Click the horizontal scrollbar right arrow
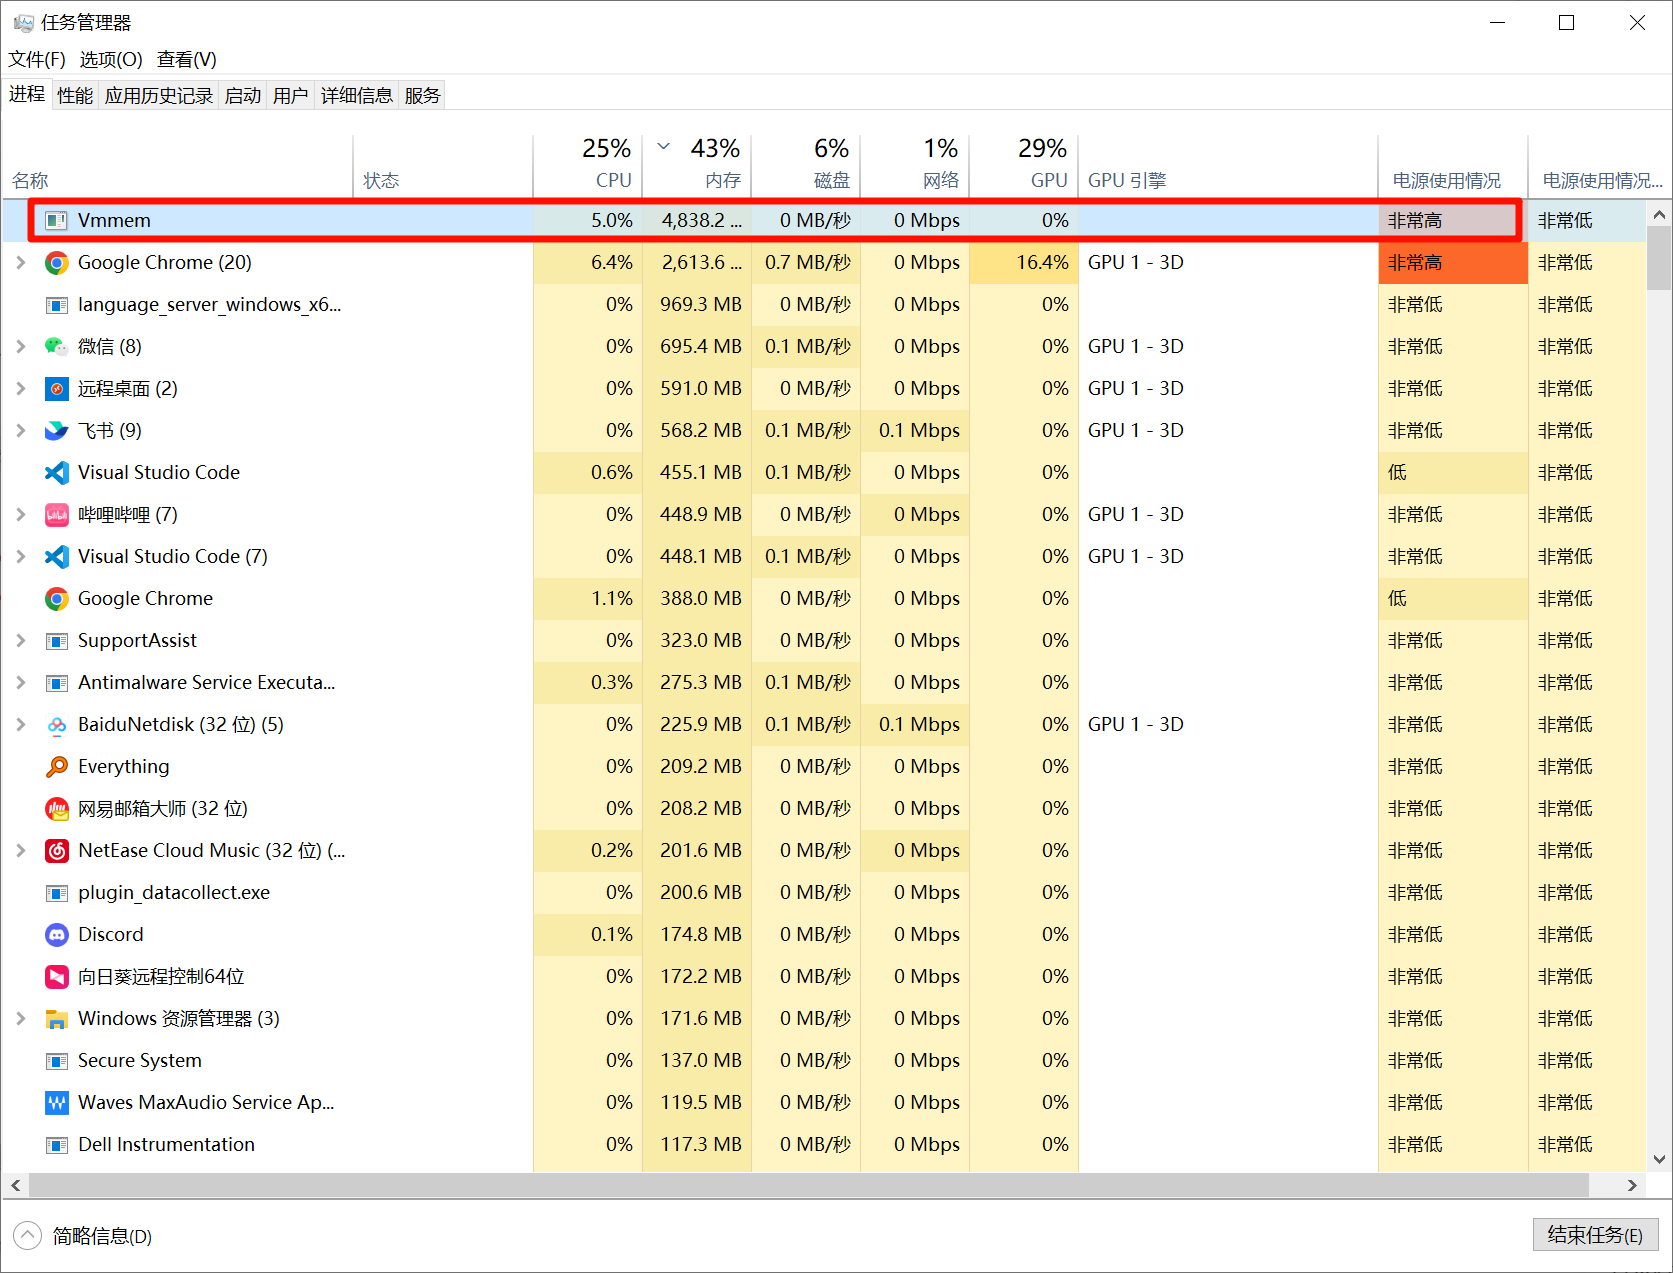 (1632, 1185)
